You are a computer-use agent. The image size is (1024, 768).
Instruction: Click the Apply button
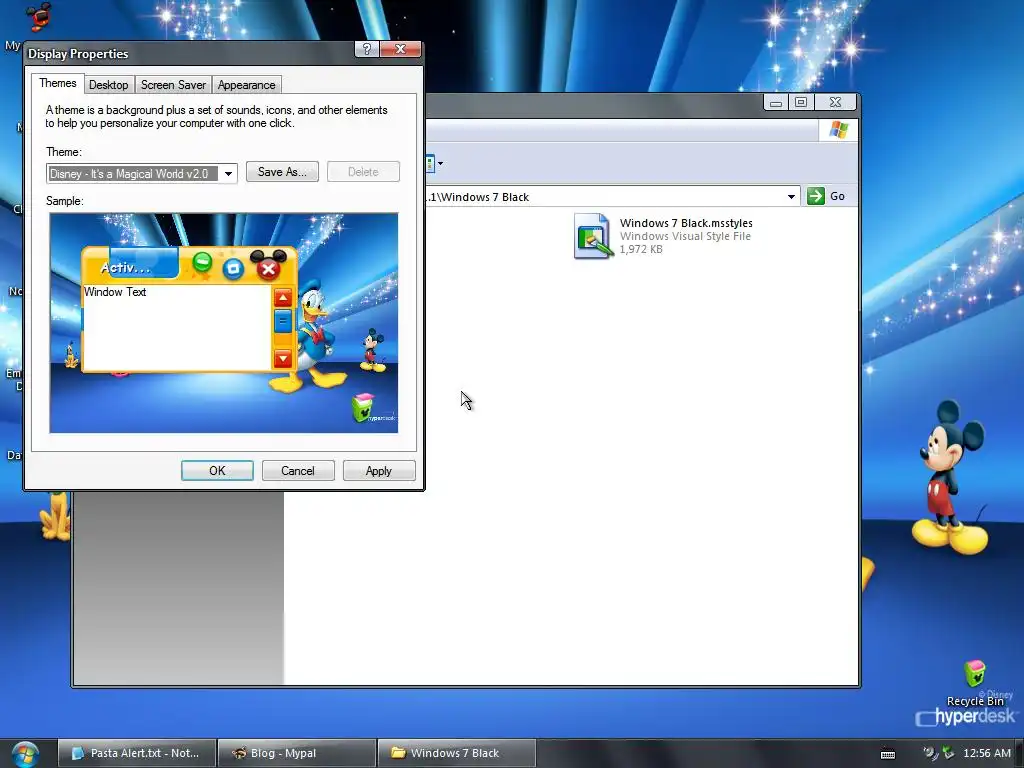pos(379,471)
